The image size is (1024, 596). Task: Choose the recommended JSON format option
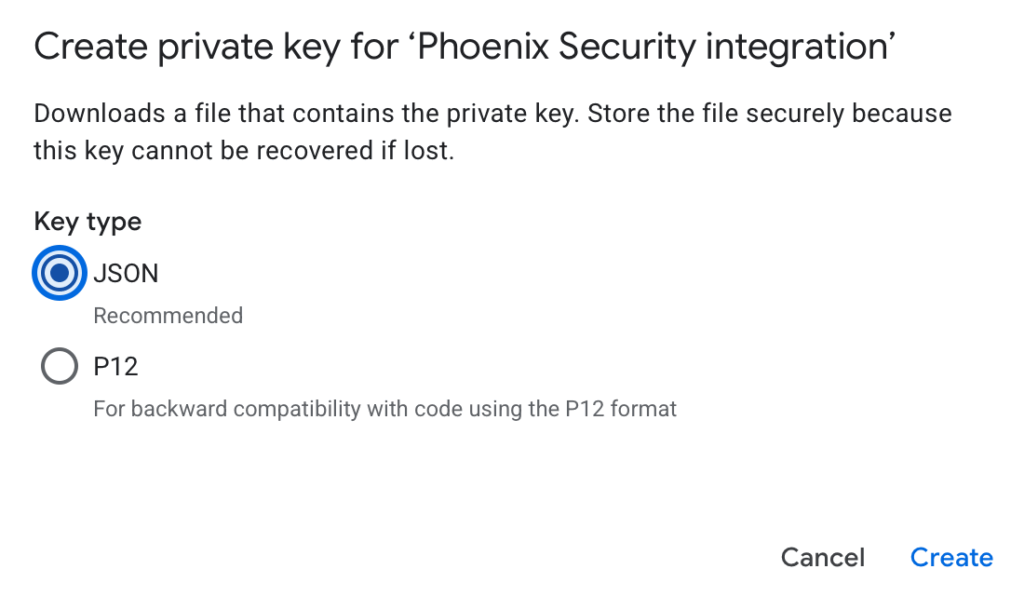[x=59, y=273]
